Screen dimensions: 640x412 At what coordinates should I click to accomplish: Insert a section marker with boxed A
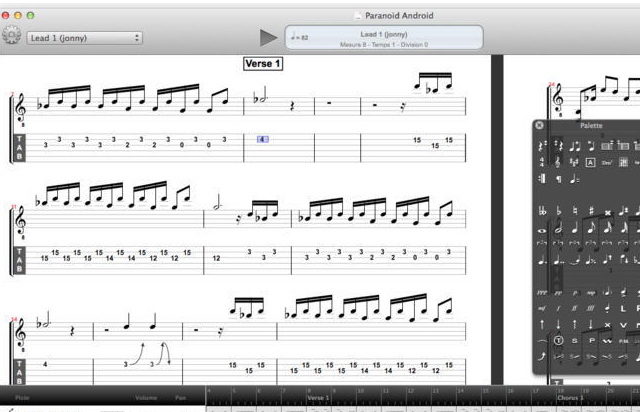point(590,163)
